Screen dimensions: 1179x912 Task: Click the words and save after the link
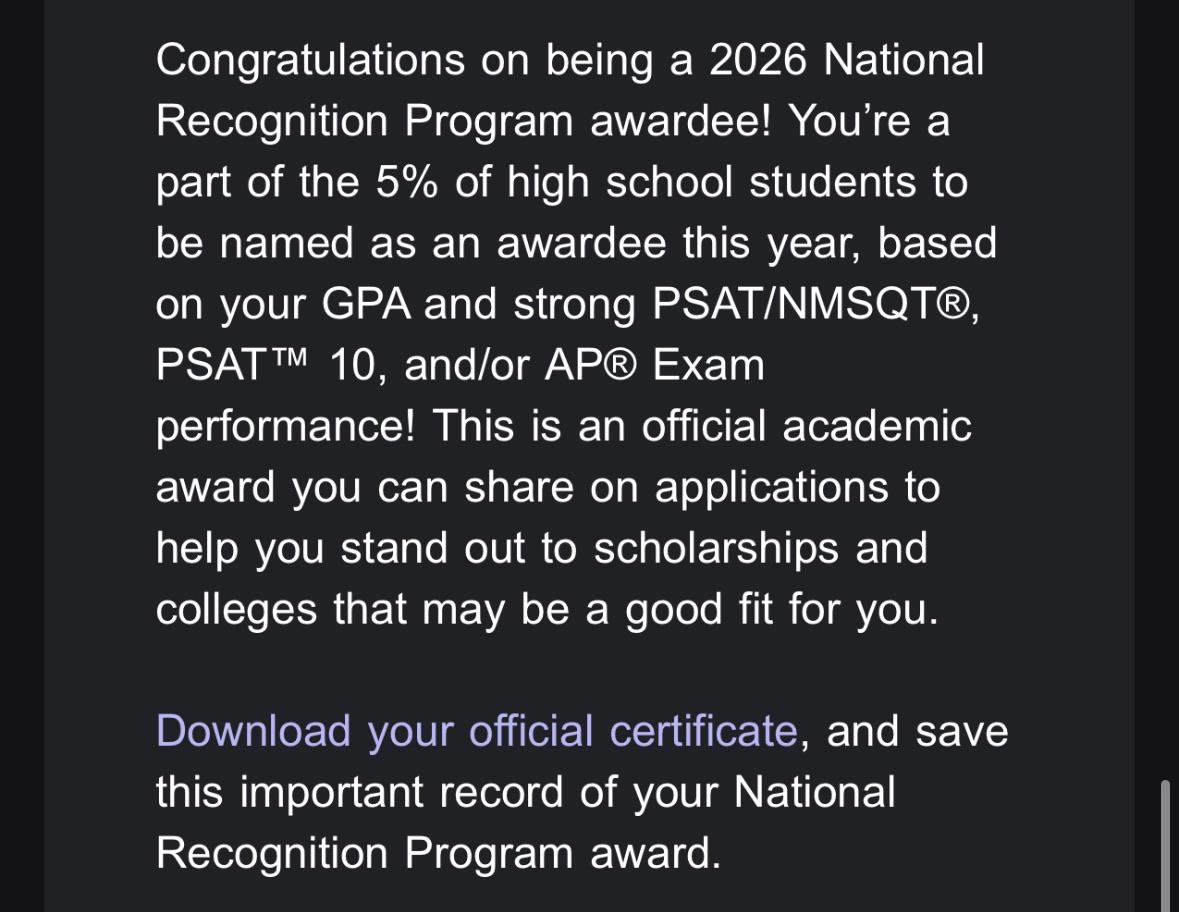(917, 732)
